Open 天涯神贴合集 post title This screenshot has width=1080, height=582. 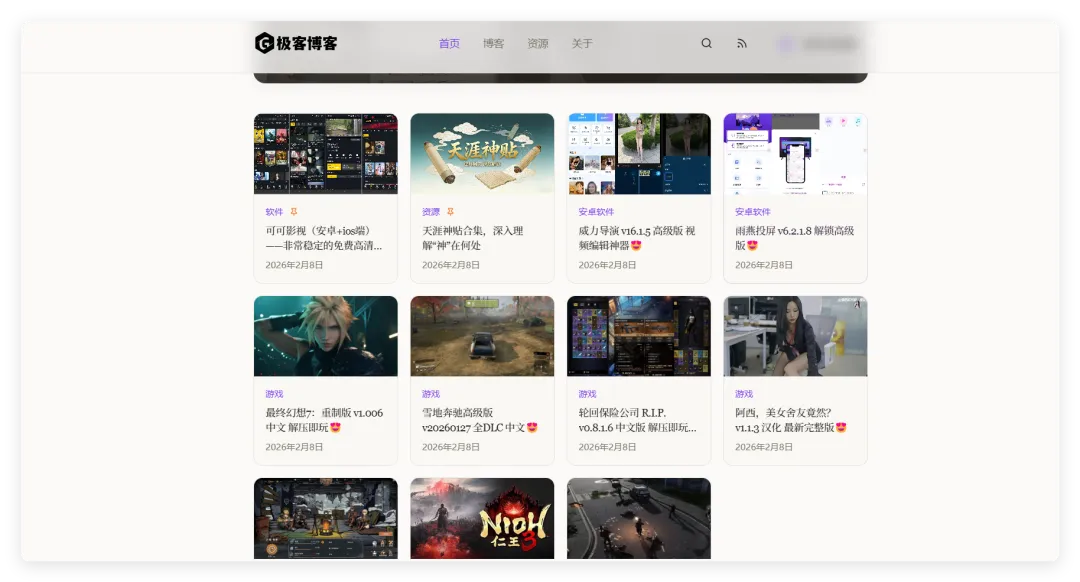coord(472,238)
